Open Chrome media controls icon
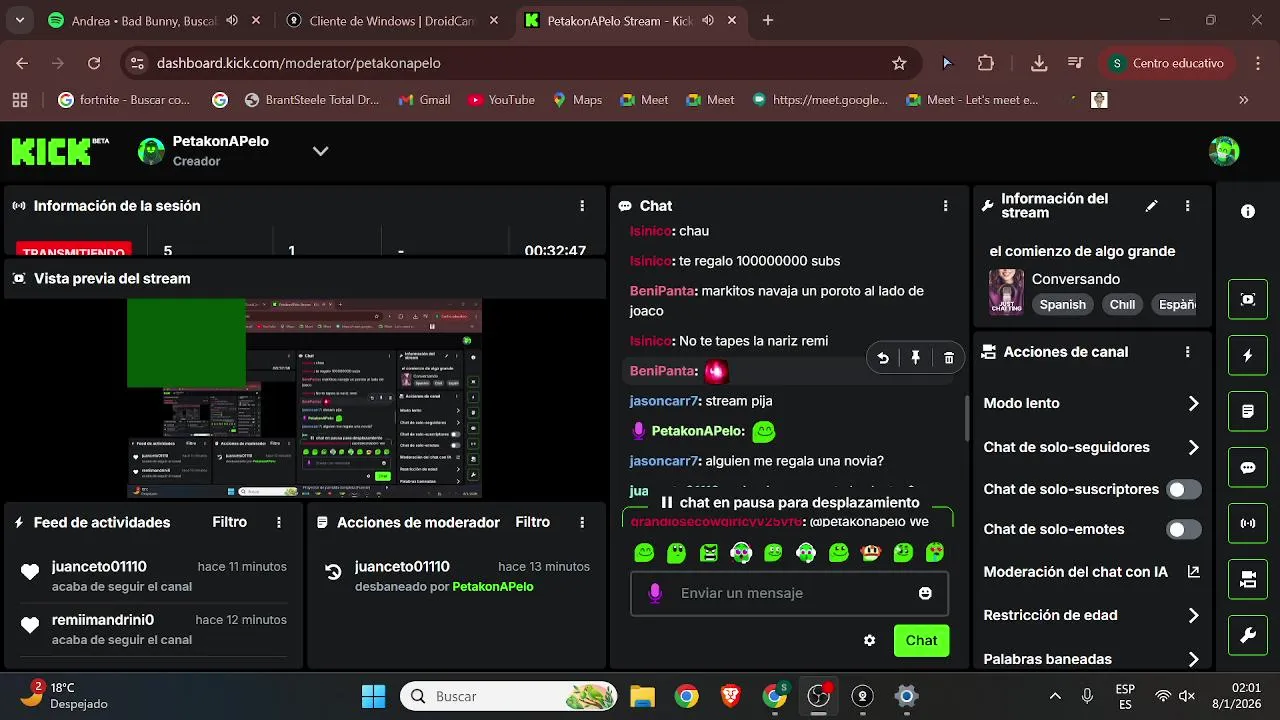 (1075, 63)
